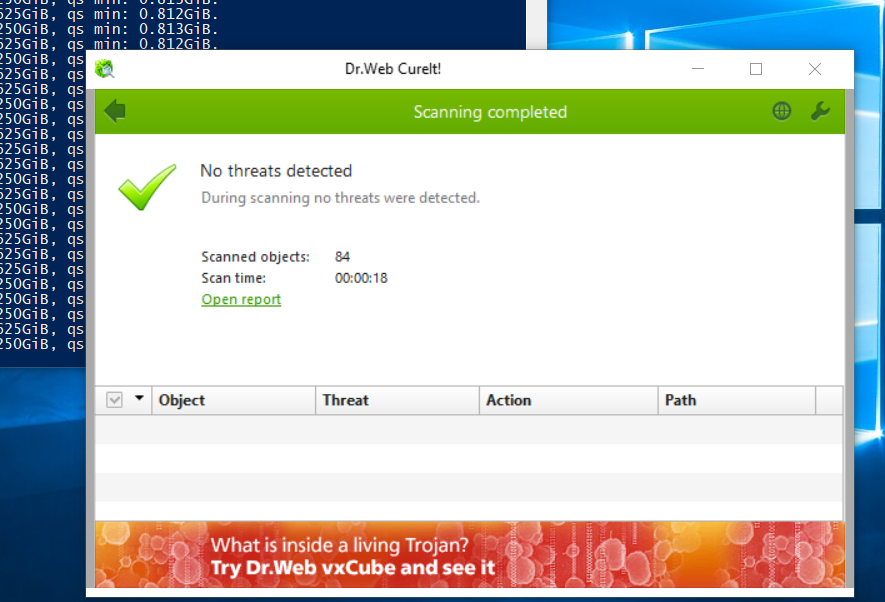The width and height of the screenshot is (885, 602).
Task: Click the 'No threats detected' heading
Action: [276, 171]
